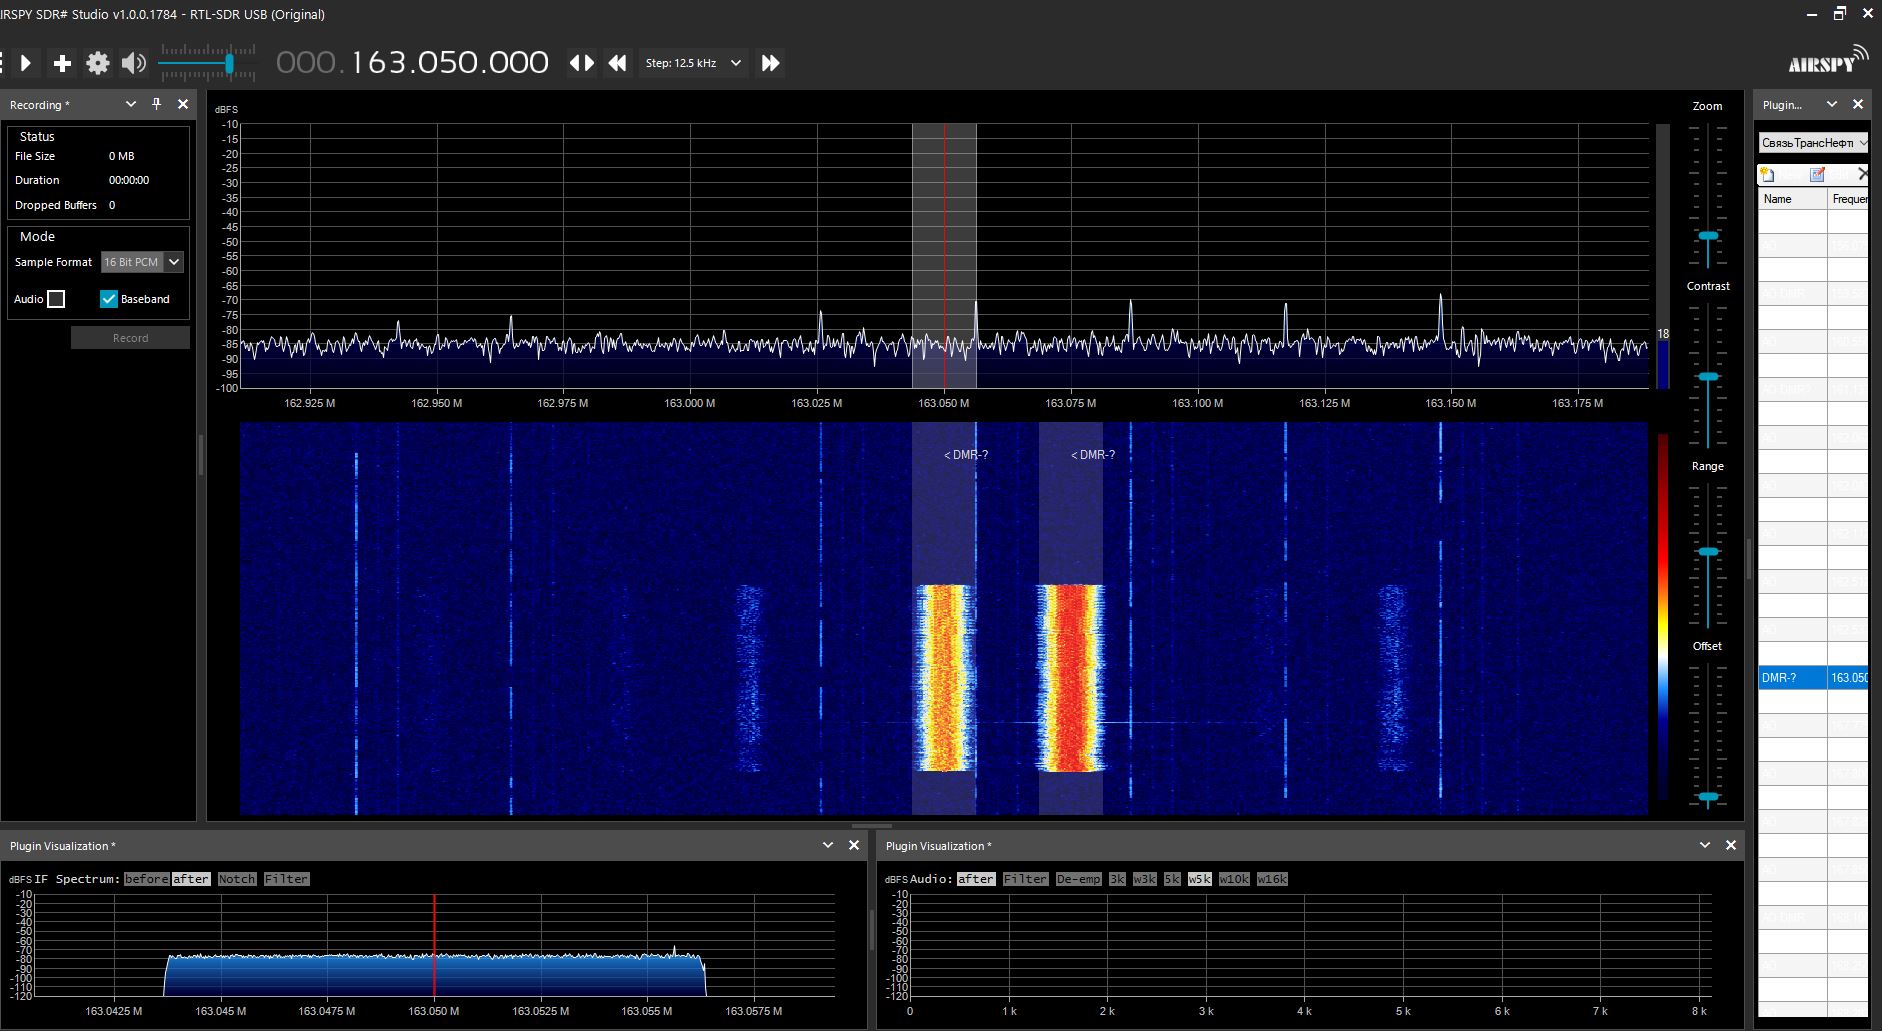1882x1031 pixels.
Task: Toggle De-emp in the Audio visualization
Action: [x=1078, y=879]
